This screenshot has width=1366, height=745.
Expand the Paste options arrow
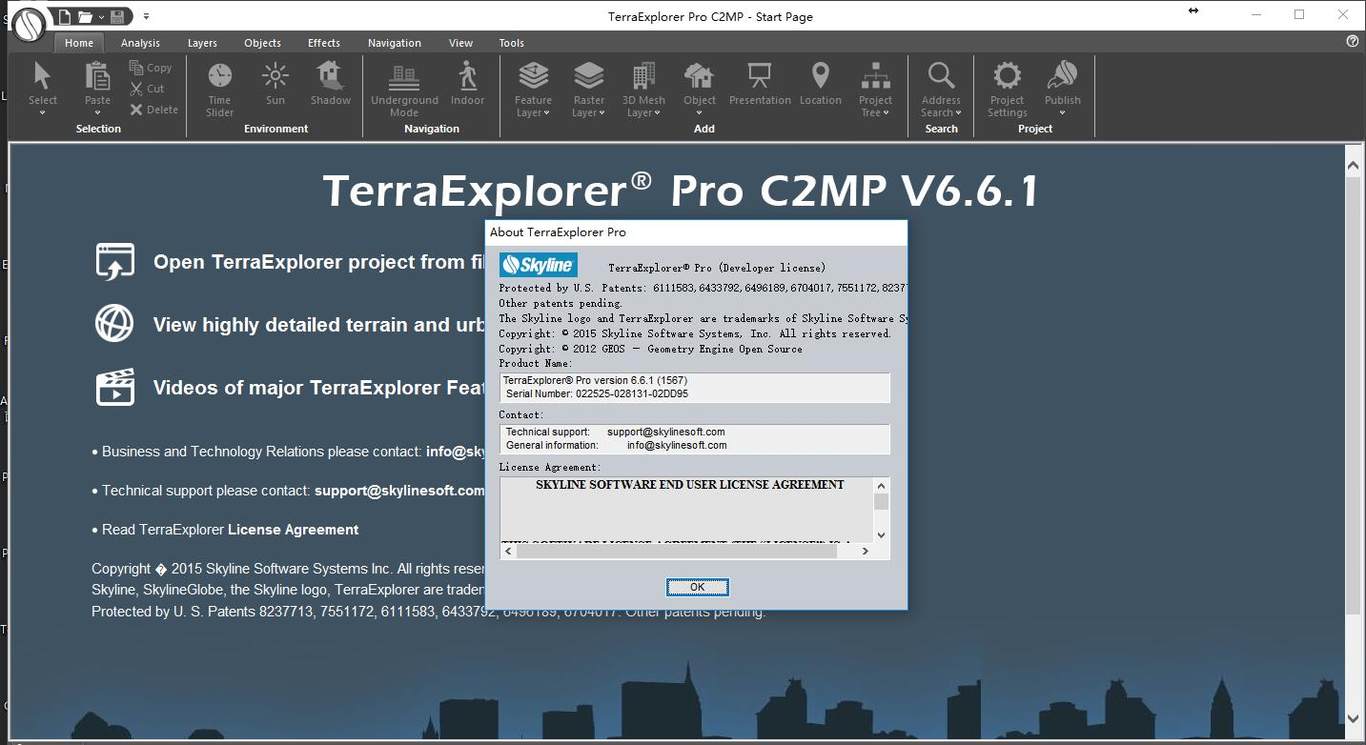(97, 113)
